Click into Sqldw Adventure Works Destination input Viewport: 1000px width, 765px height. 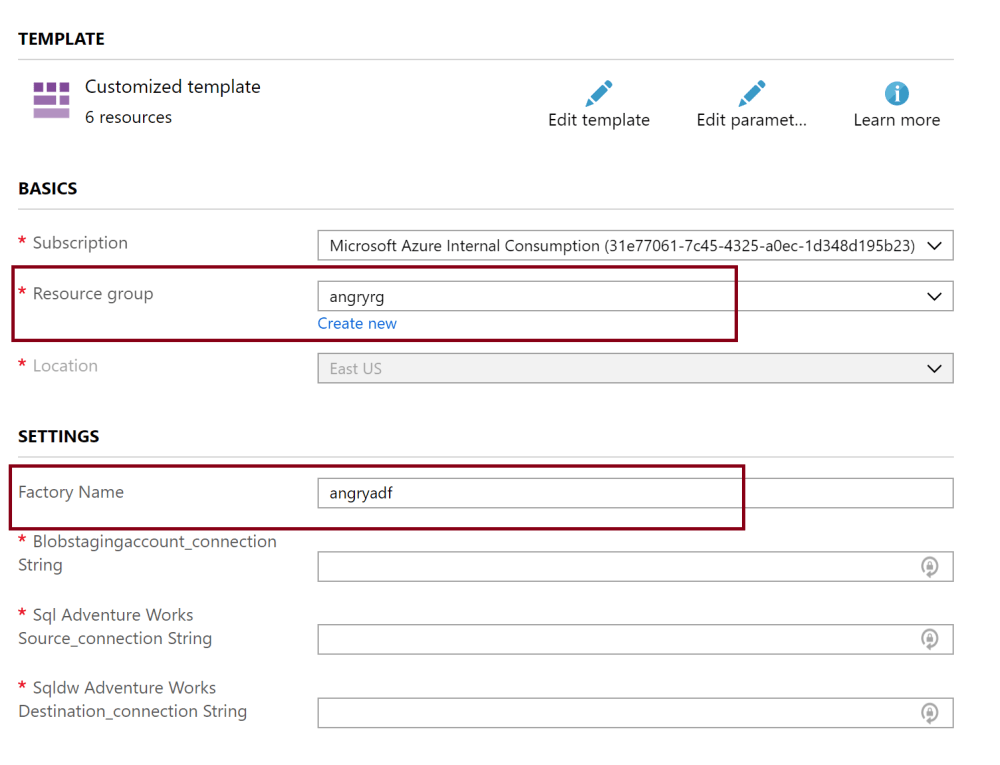pos(614,712)
